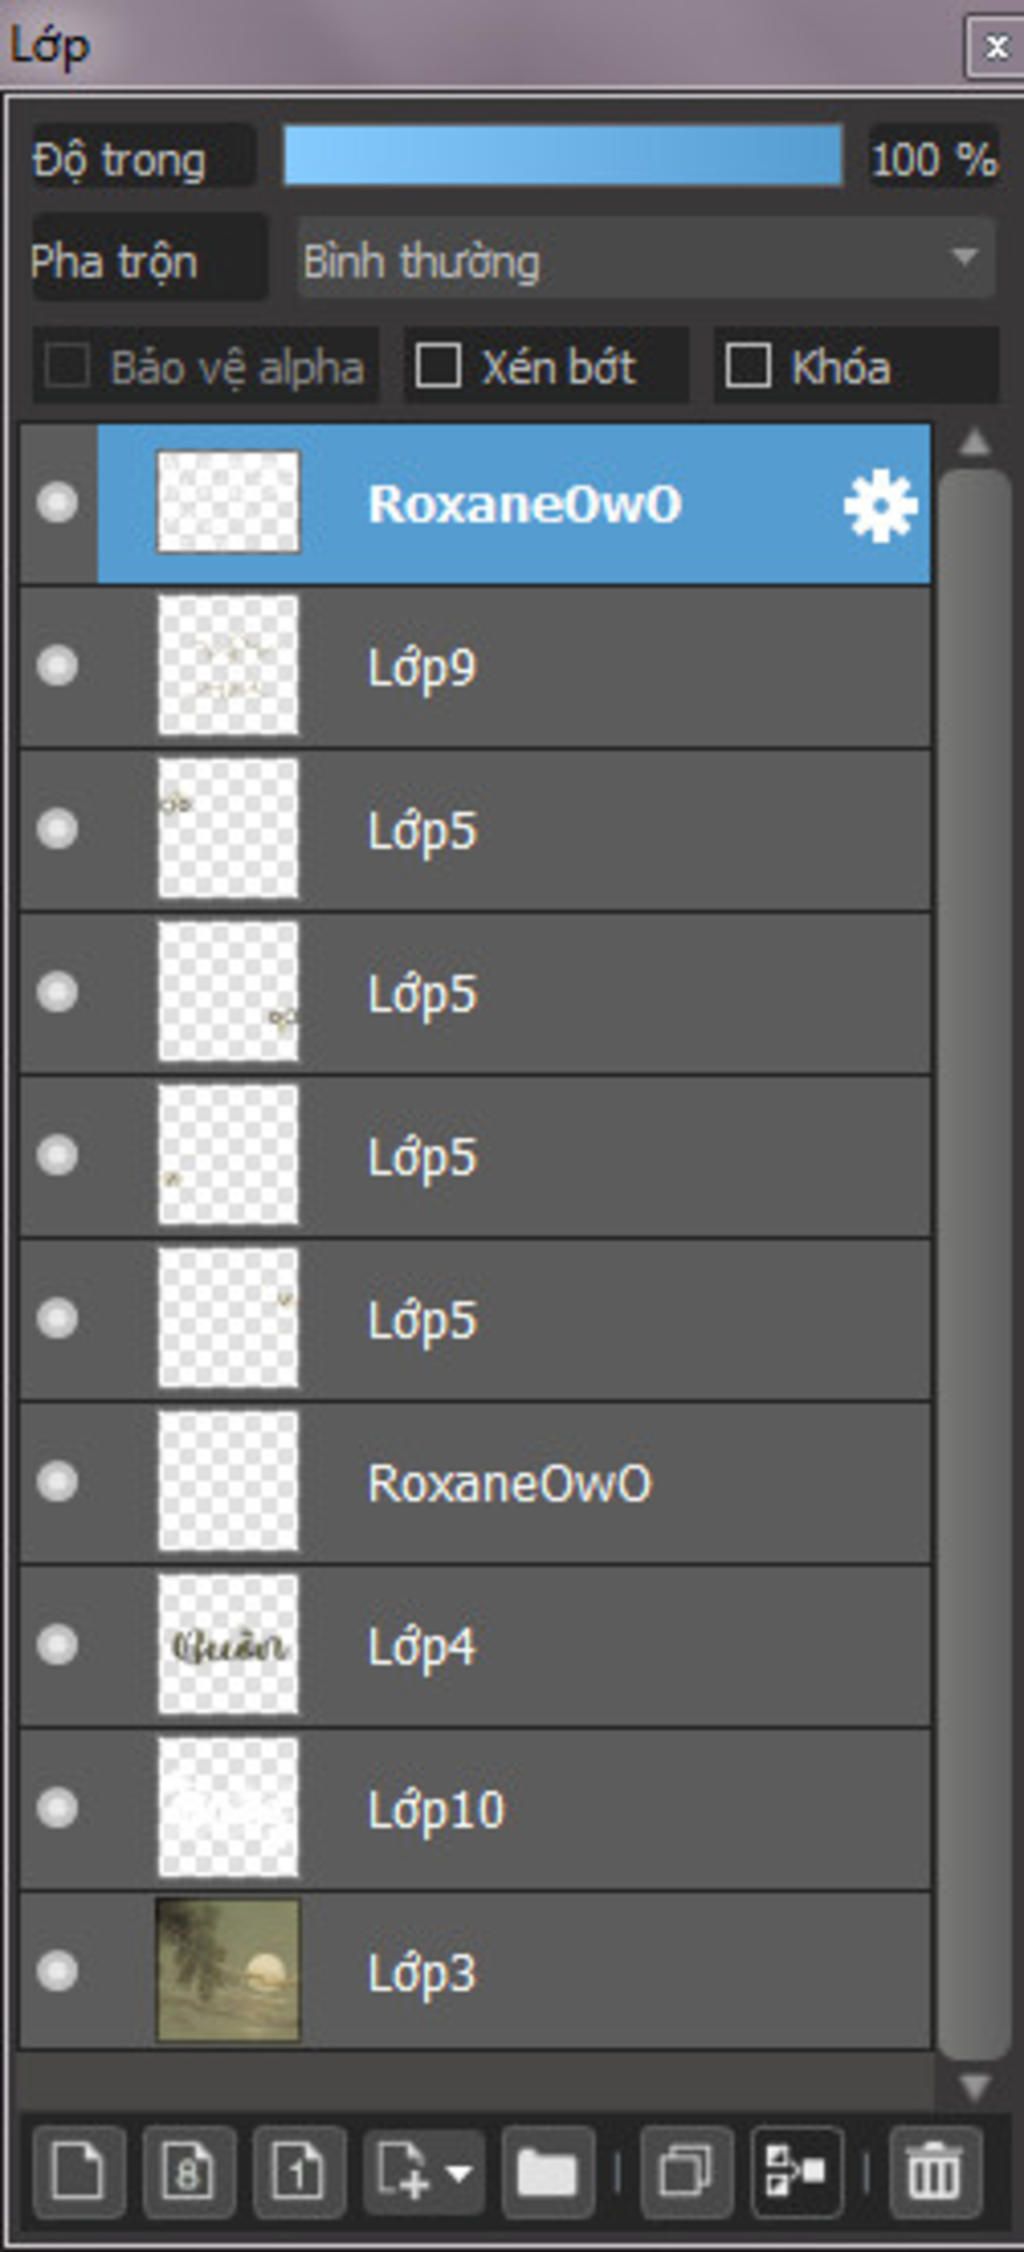Screen dimensions: 1024x2252
Task: Delete the selected layer
Action: (934, 2172)
